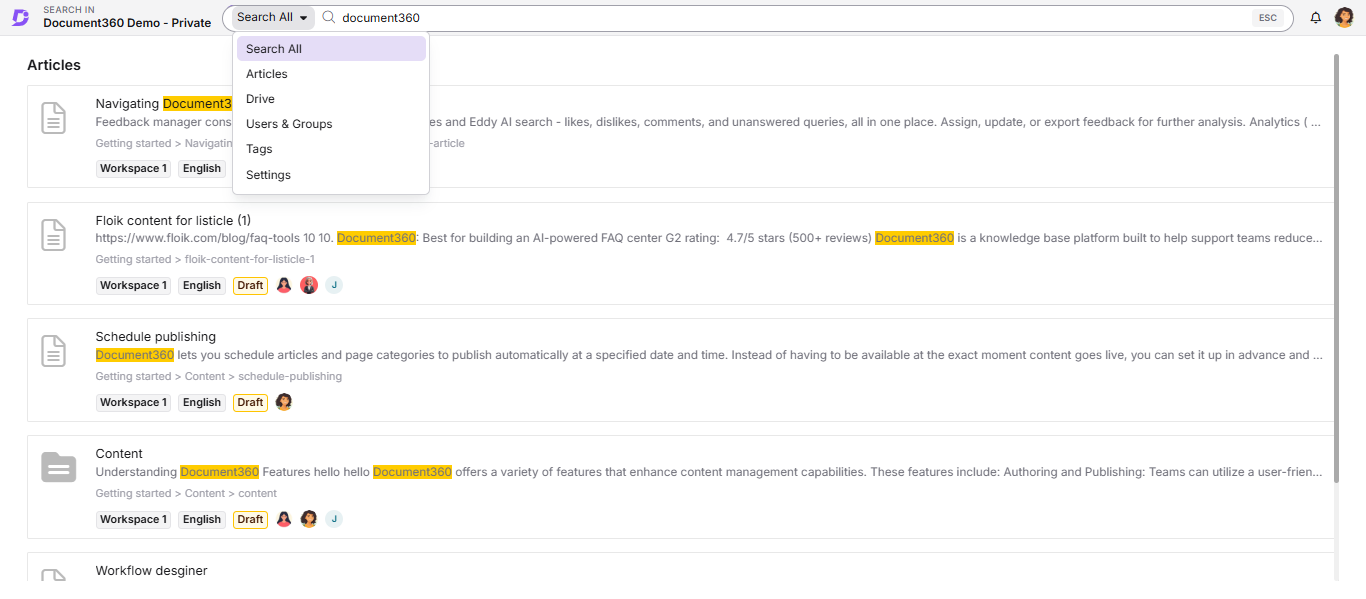The height and width of the screenshot is (599, 1366).
Task: Open the Content category result title
Action: 119,454
